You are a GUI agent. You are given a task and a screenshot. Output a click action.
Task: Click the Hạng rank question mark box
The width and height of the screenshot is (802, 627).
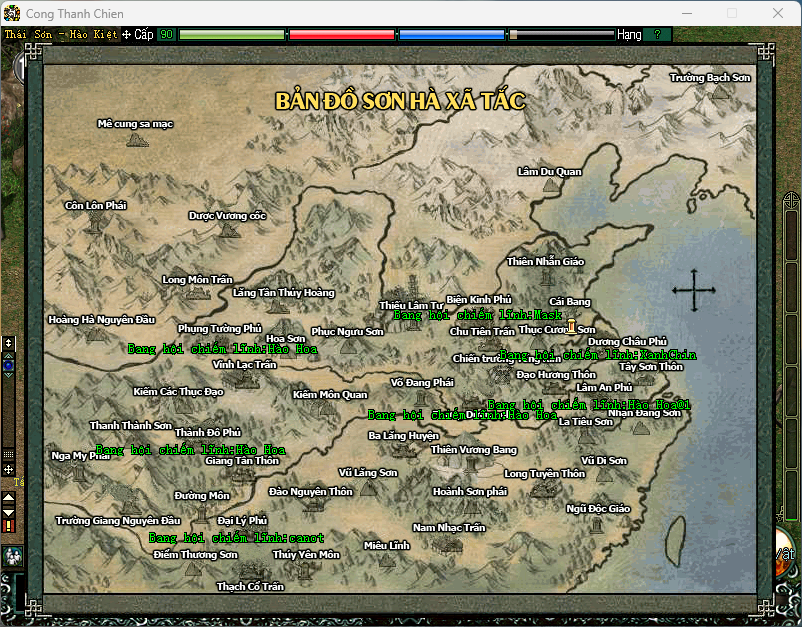[x=657, y=35]
